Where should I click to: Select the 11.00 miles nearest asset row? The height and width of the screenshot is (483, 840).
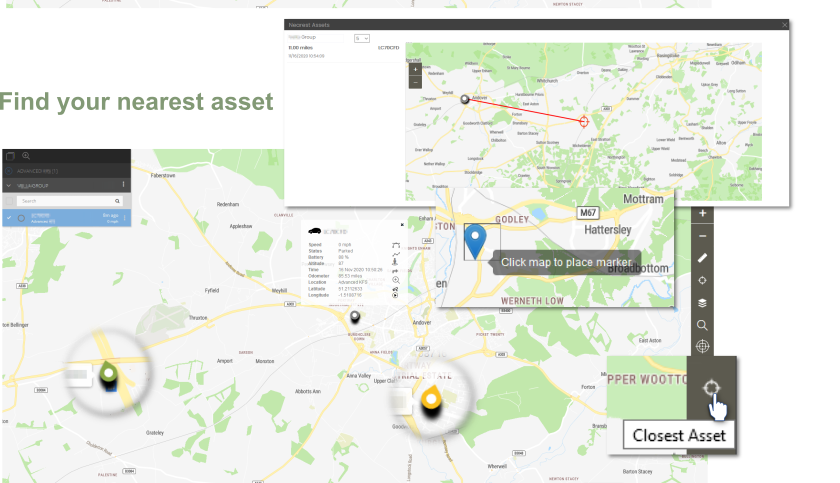pyautogui.click(x=344, y=51)
